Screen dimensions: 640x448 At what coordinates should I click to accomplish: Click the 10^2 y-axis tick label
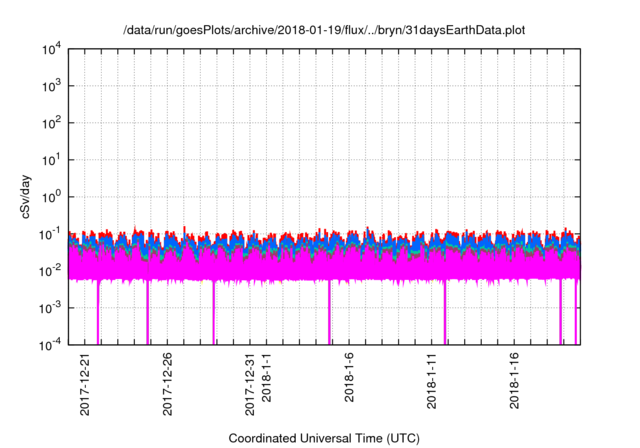point(51,124)
